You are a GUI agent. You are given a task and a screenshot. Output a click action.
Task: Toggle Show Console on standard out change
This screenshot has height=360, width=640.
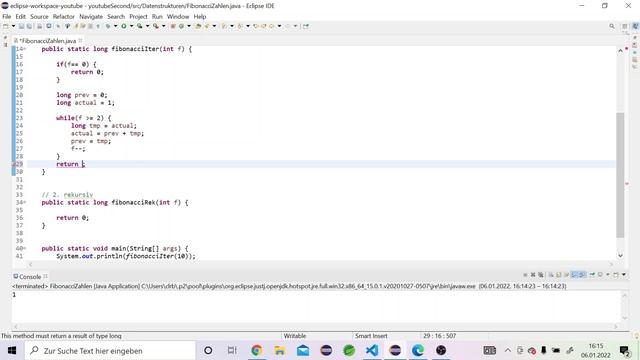(x=575, y=275)
